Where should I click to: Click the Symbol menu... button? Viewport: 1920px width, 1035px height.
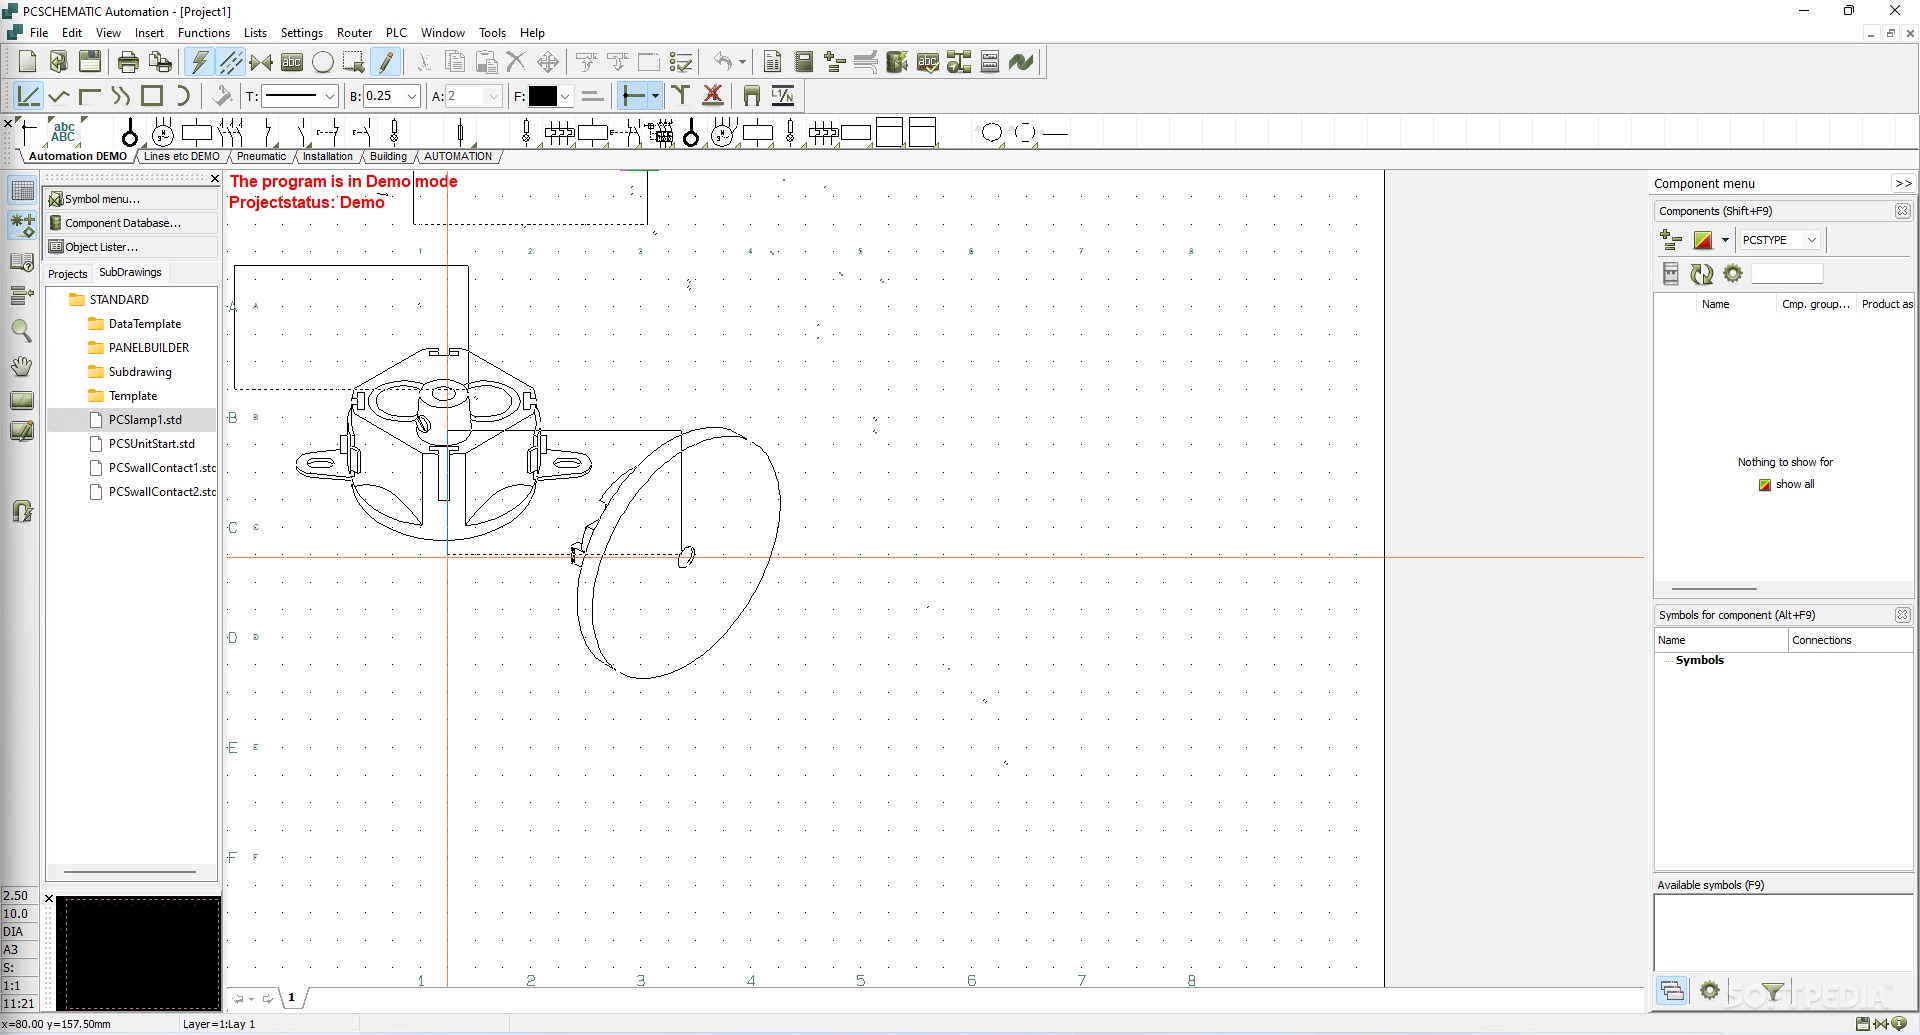(132, 199)
